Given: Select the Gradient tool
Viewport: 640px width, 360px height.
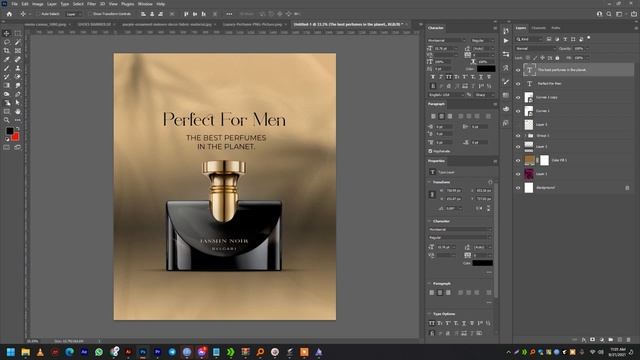Looking at the screenshot, I should click(7, 85).
